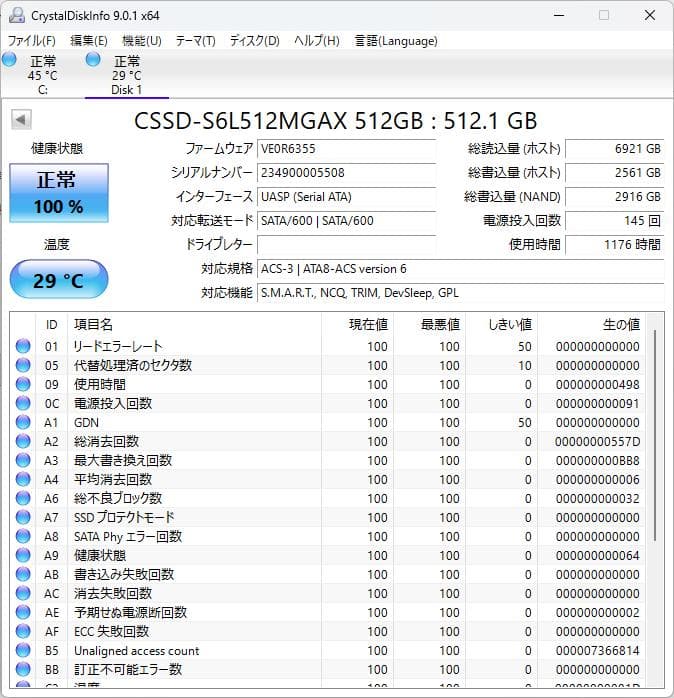The image size is (674, 698).
Task: Click the disk title CSSD-S6L512MGAX 512GB
Action: [x=336, y=121]
